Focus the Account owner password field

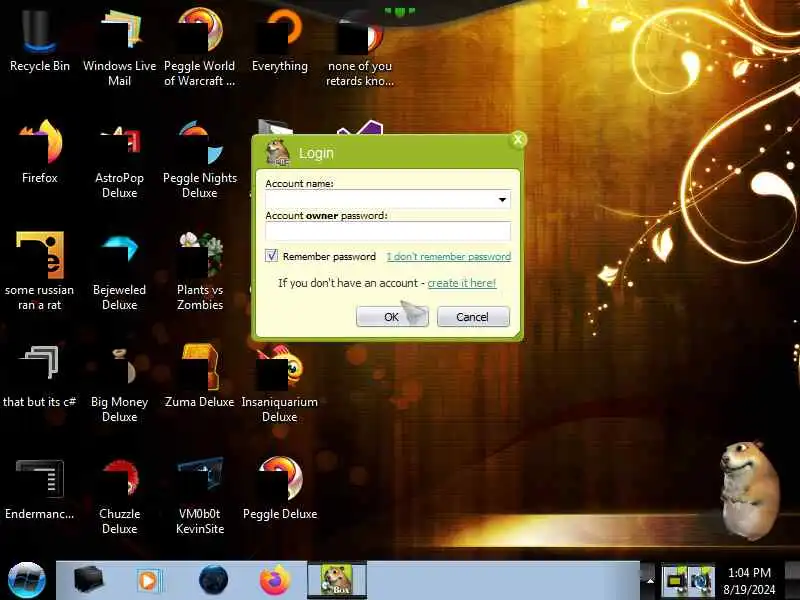[388, 231]
